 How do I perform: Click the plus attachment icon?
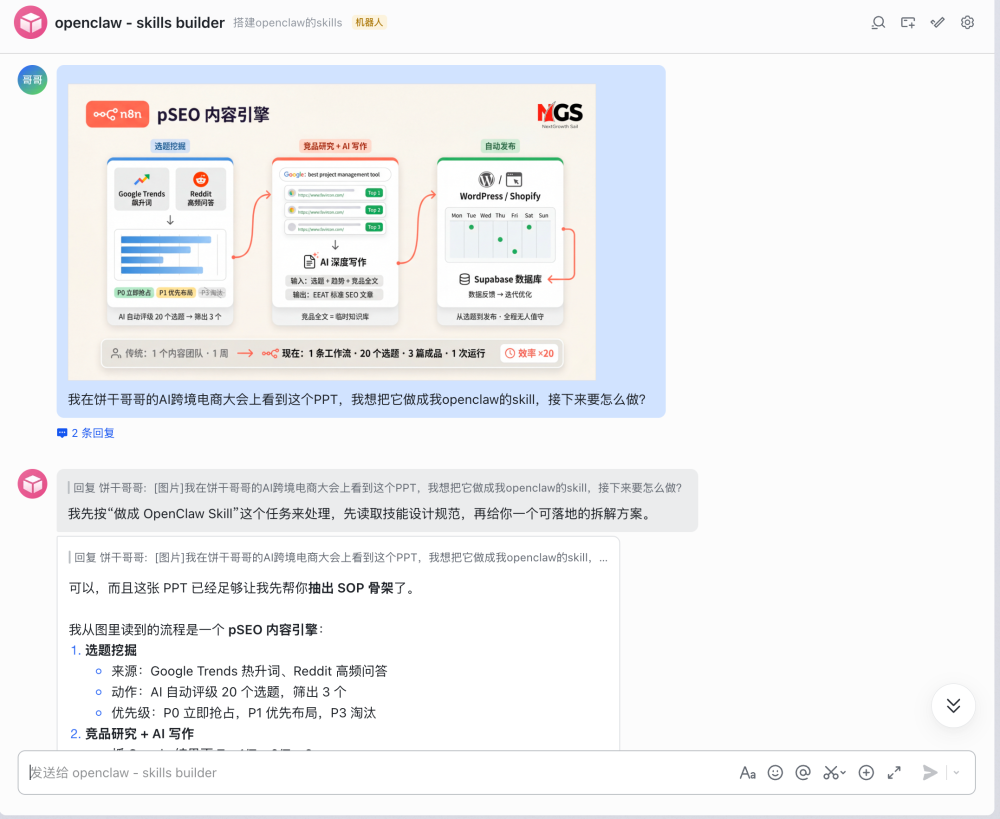pyautogui.click(x=866, y=772)
